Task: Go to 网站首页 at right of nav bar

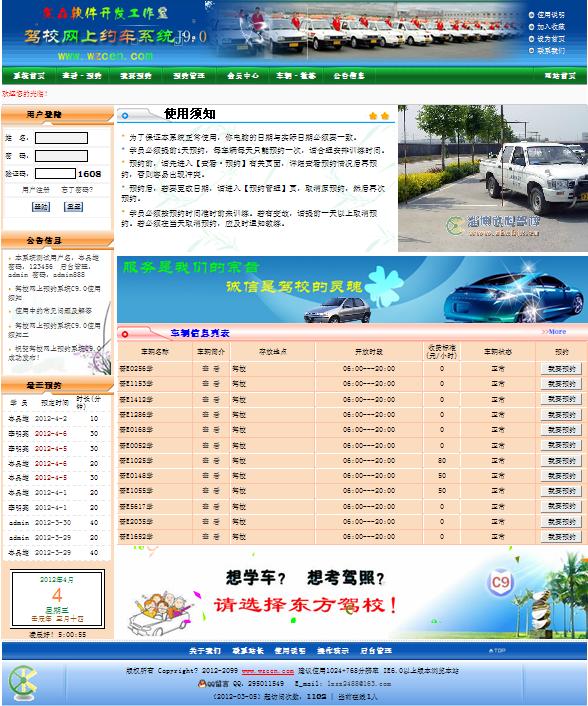Action: (560, 76)
